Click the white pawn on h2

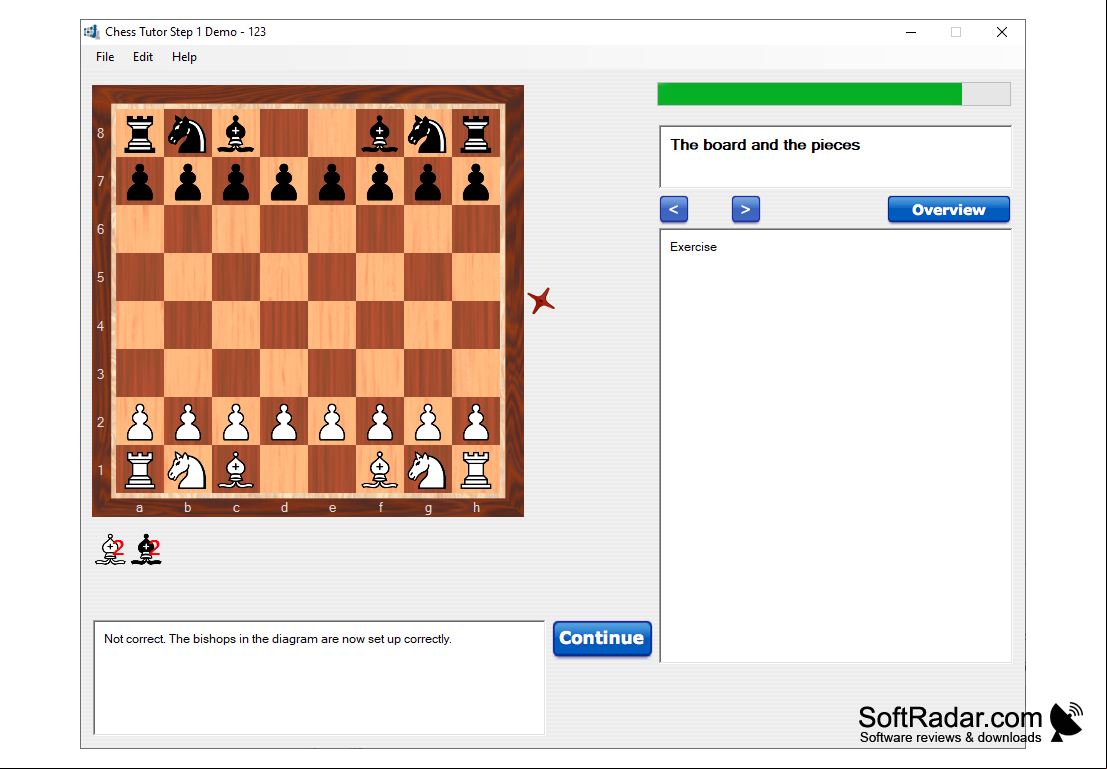476,422
